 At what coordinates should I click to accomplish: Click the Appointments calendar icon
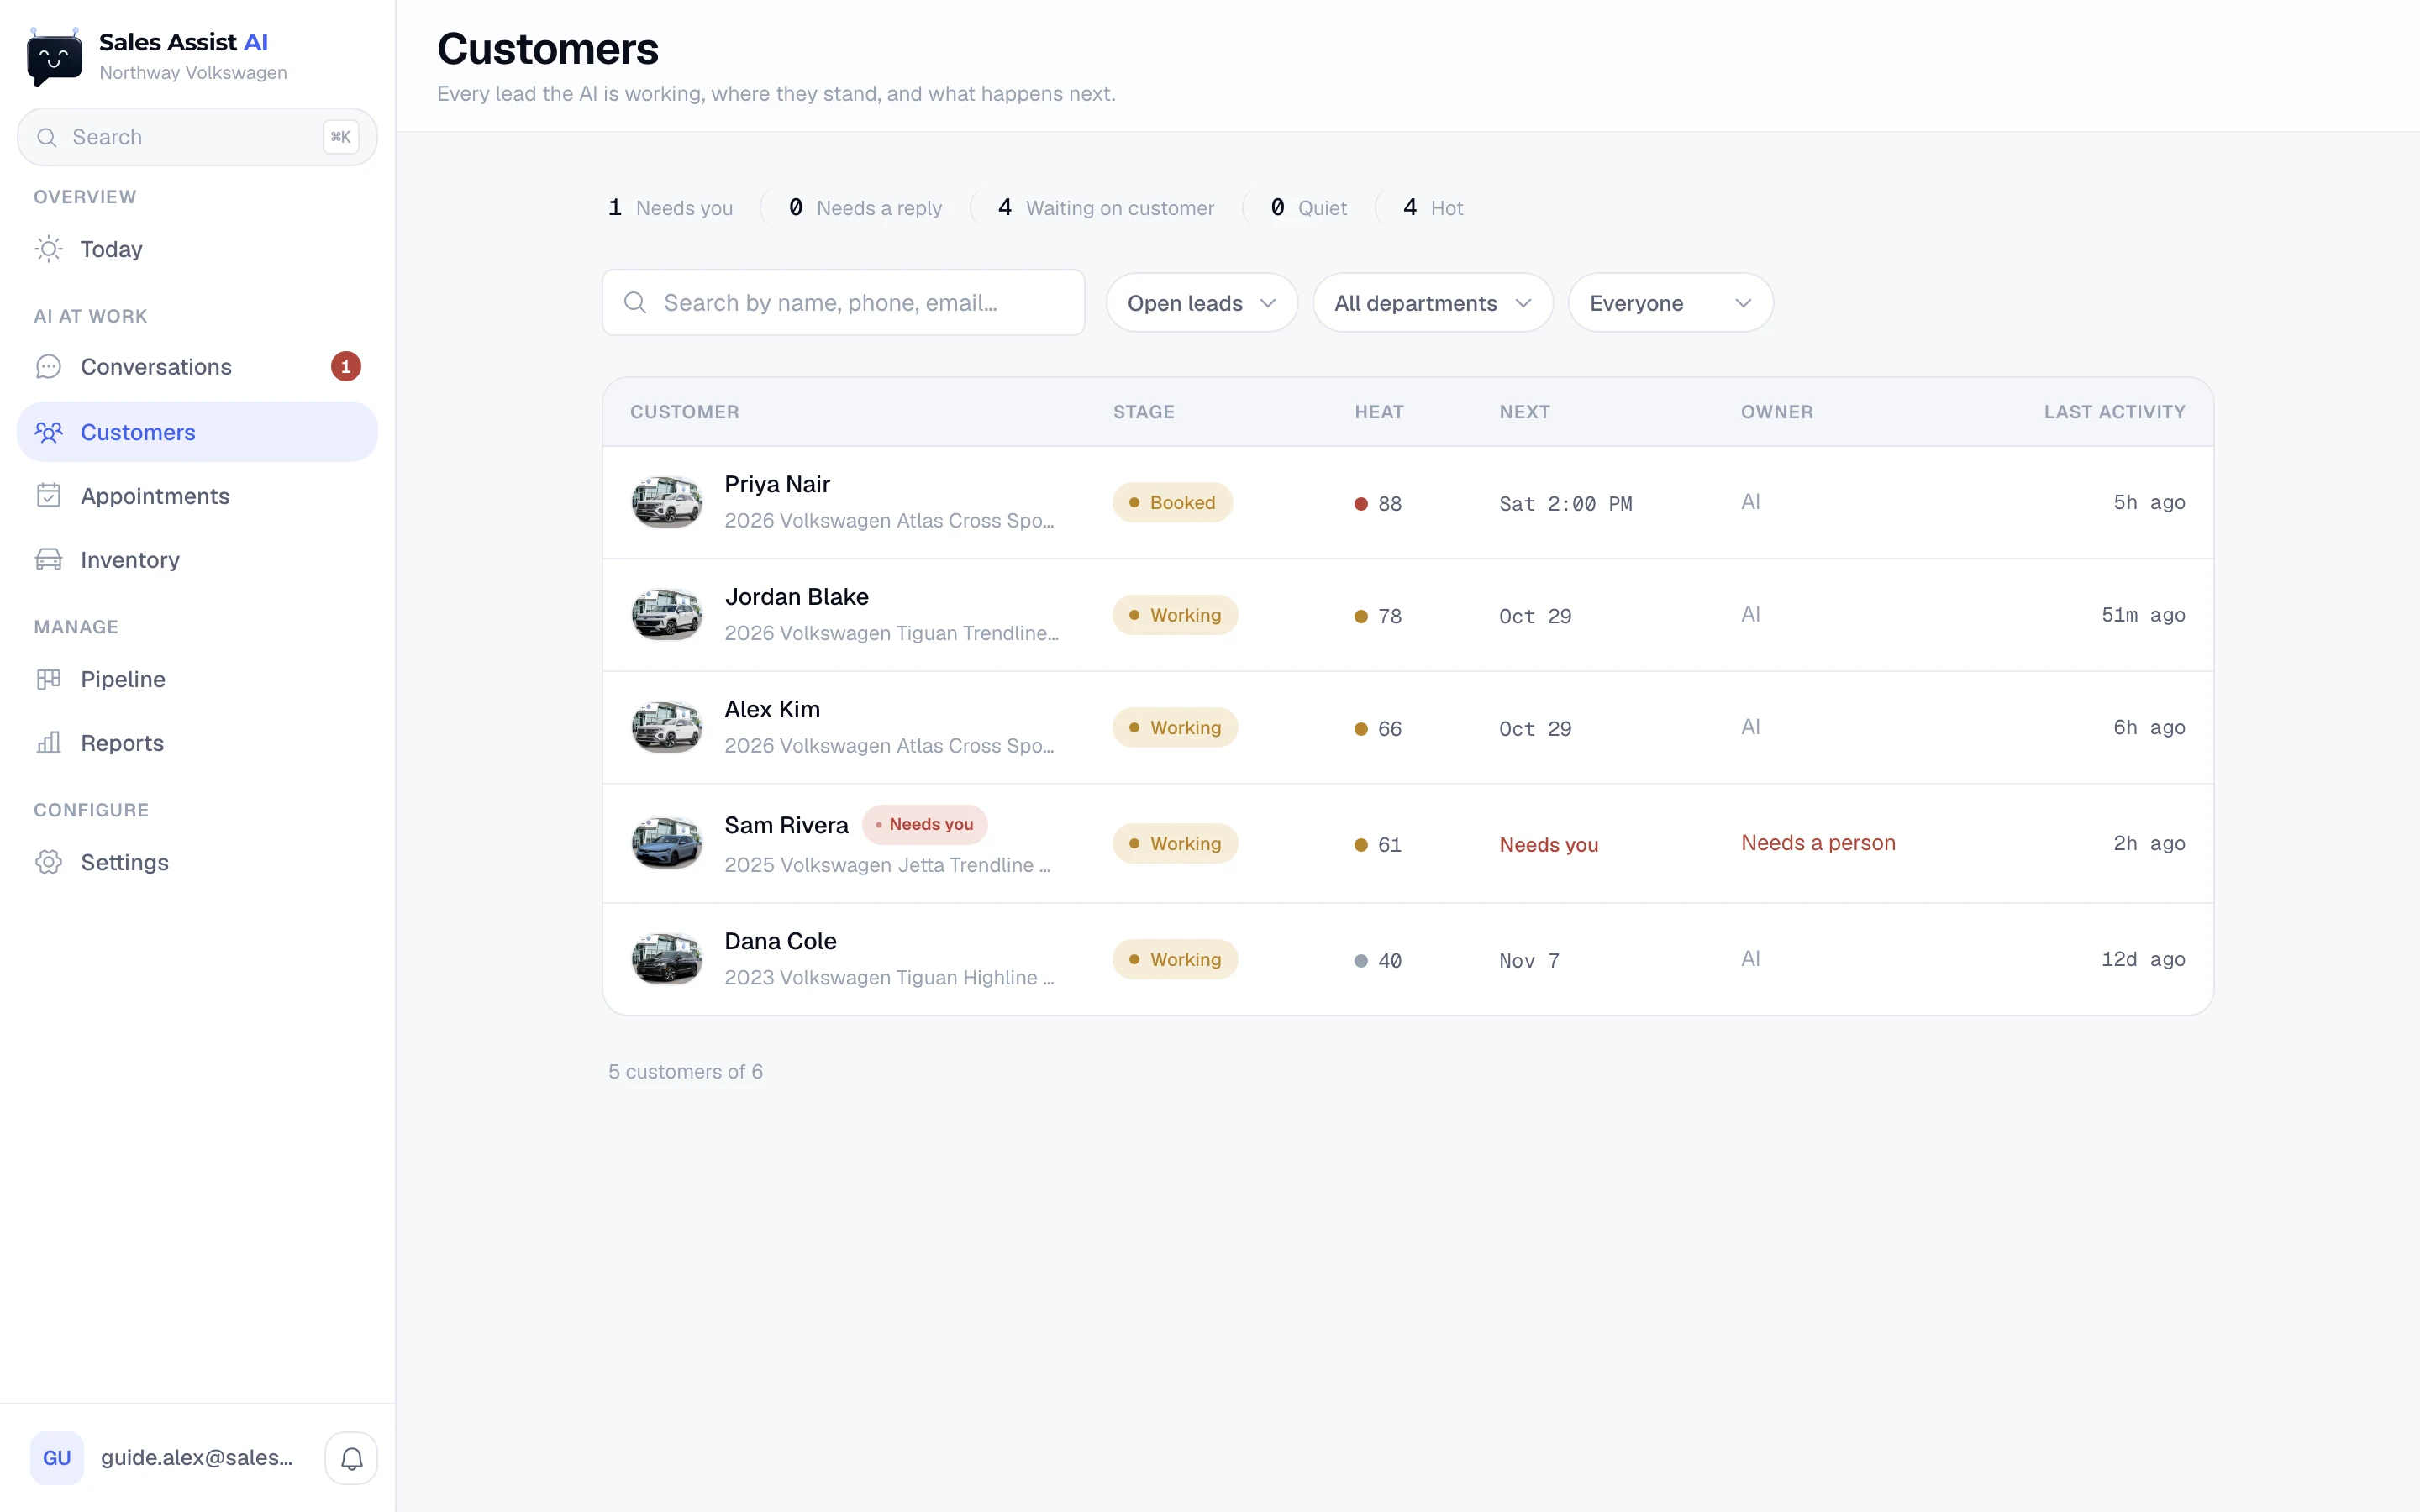(48, 496)
